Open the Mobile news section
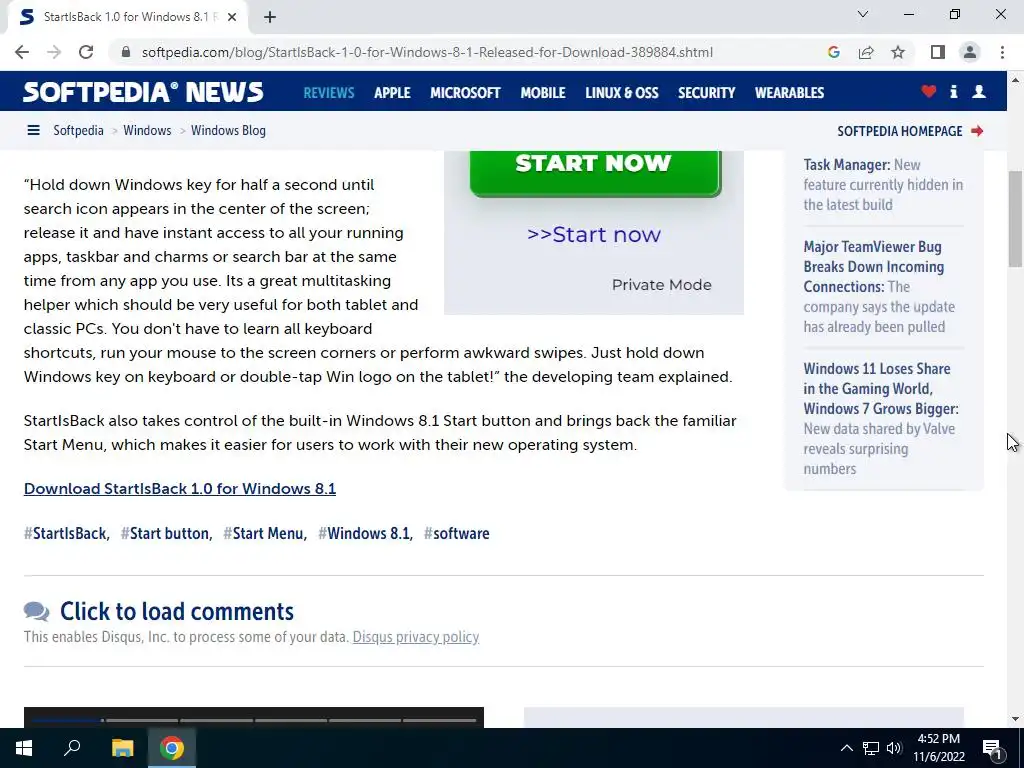 [x=543, y=93]
